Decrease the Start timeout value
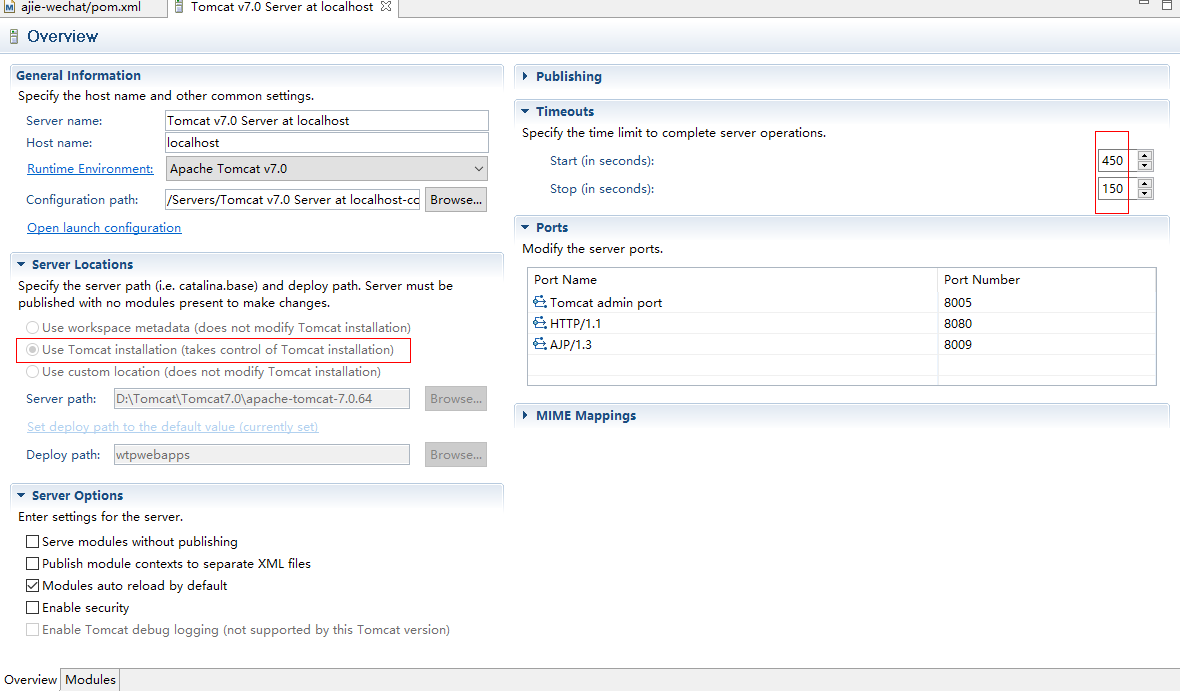 coord(1145,165)
